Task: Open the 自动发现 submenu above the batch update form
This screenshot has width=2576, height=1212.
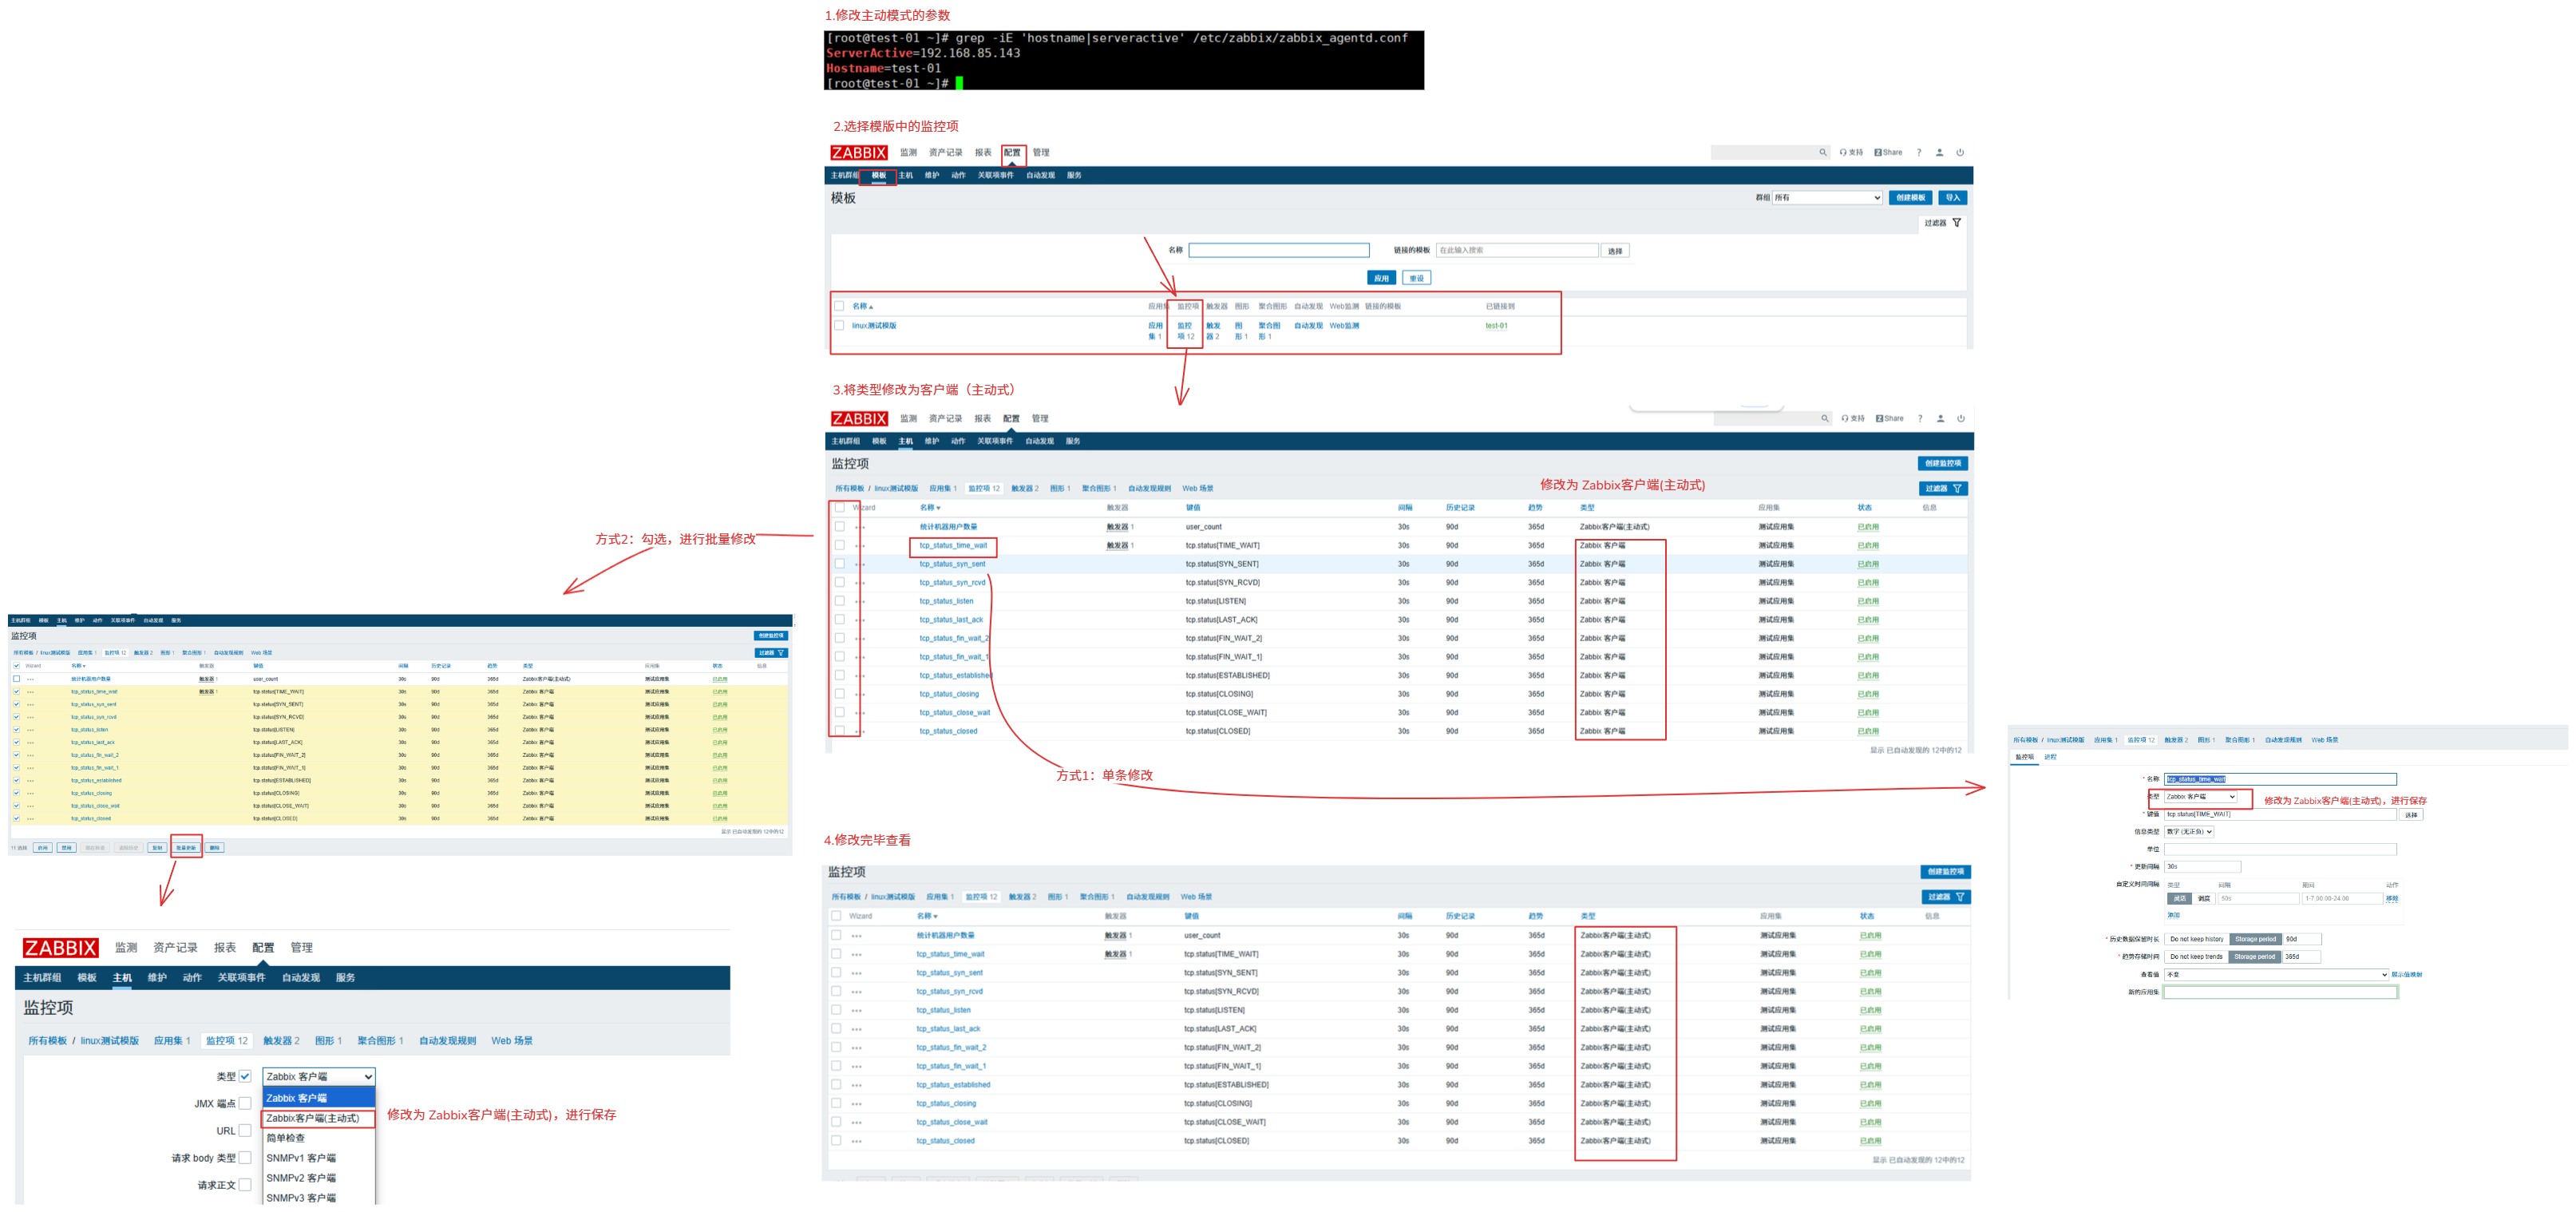Action: 300,978
